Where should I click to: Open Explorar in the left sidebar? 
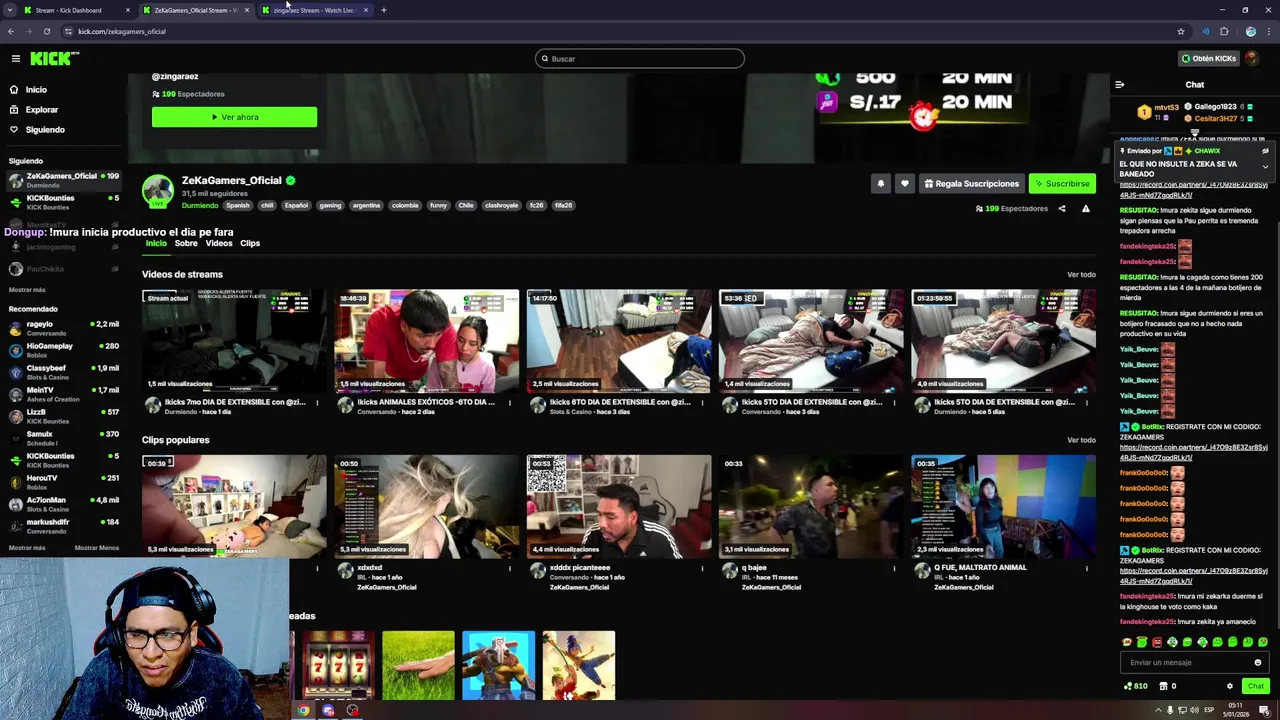42,110
